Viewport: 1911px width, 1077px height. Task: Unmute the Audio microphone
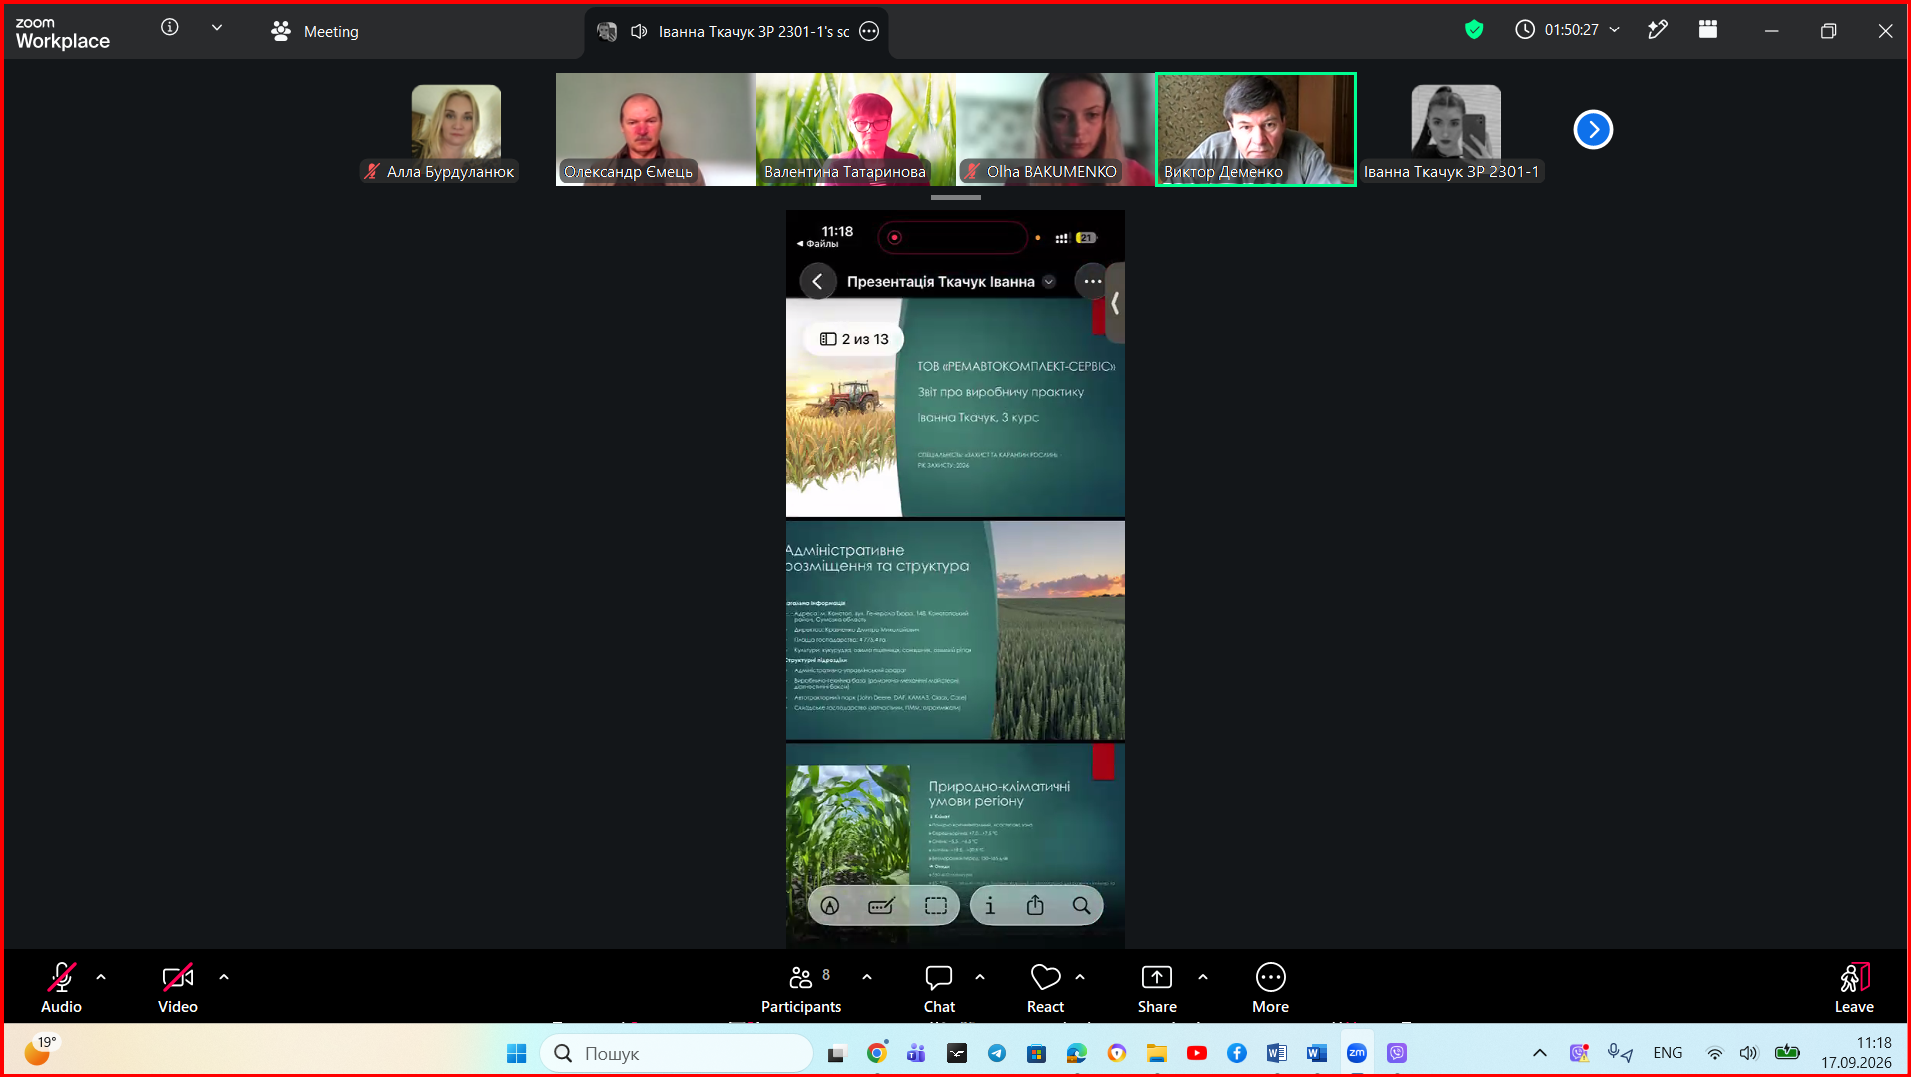coord(61,989)
